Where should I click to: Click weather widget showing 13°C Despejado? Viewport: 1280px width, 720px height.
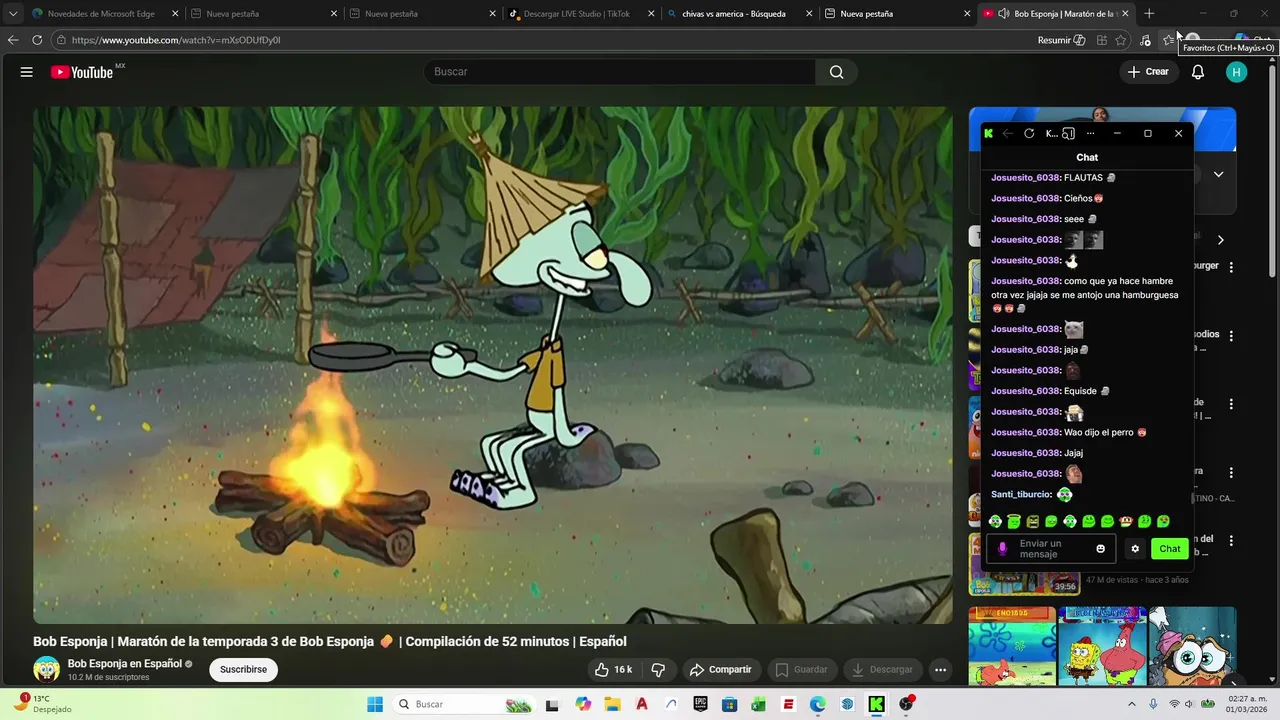[x=42, y=704]
